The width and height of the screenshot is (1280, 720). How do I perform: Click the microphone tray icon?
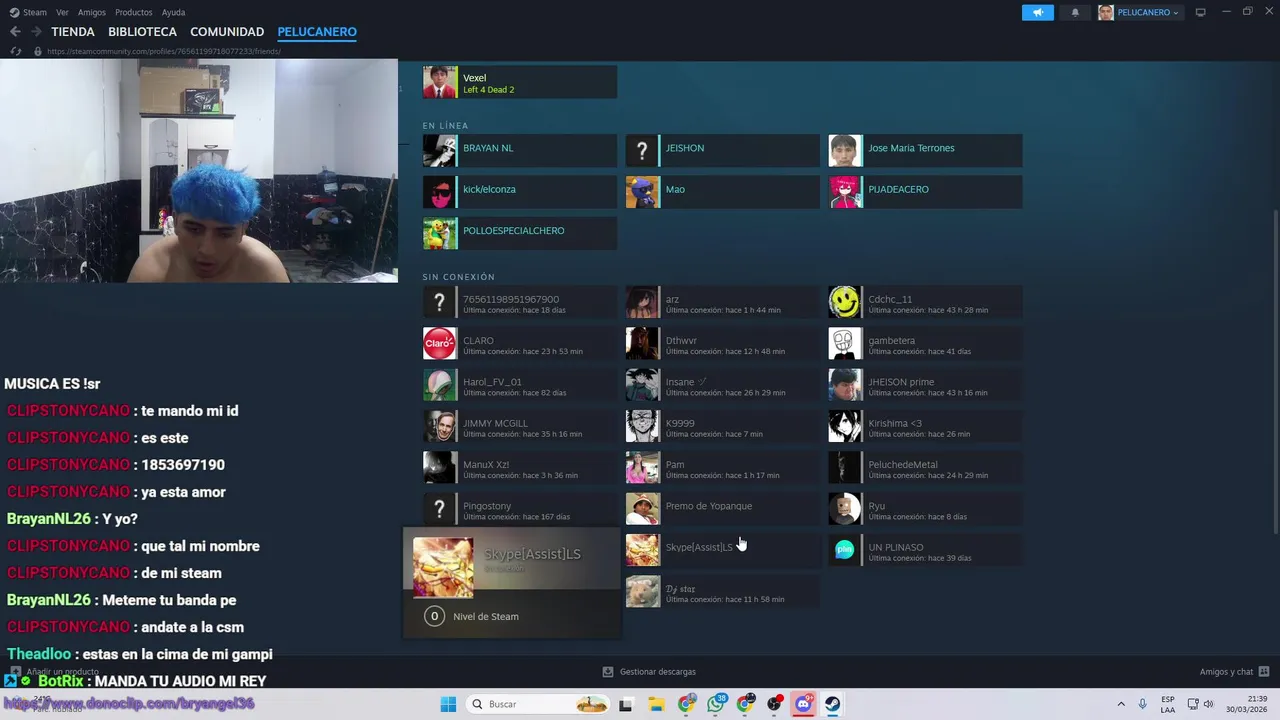[x=1142, y=704]
